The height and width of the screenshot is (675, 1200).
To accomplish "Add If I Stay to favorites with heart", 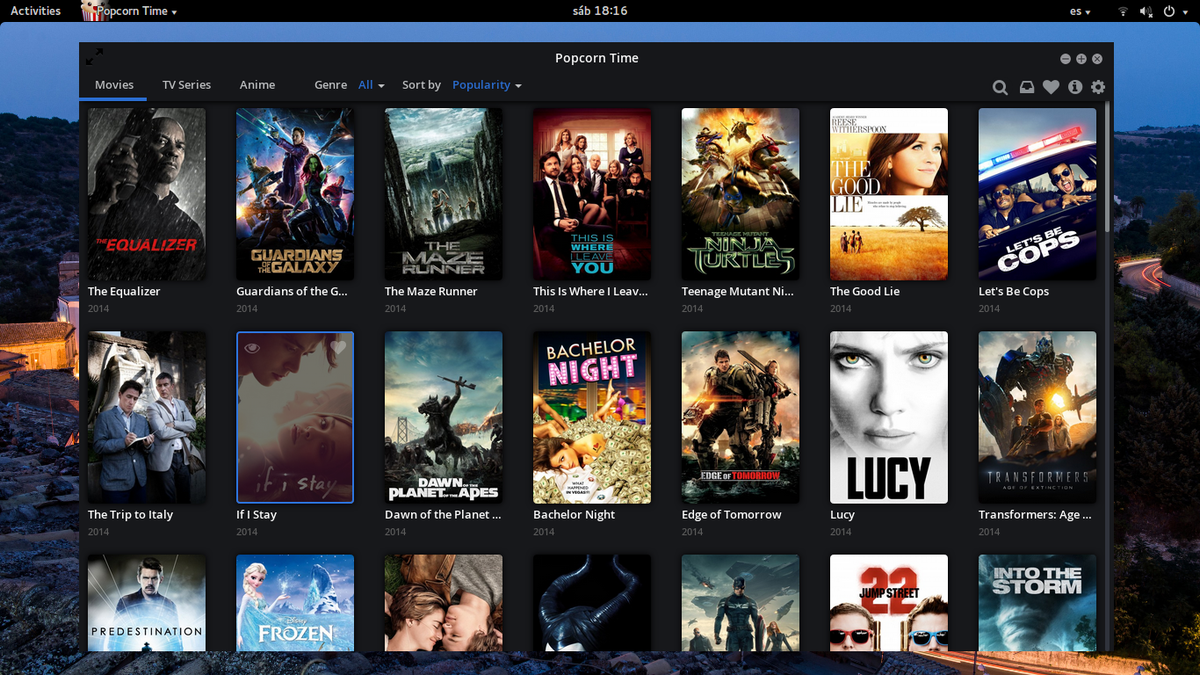I will [338, 347].
